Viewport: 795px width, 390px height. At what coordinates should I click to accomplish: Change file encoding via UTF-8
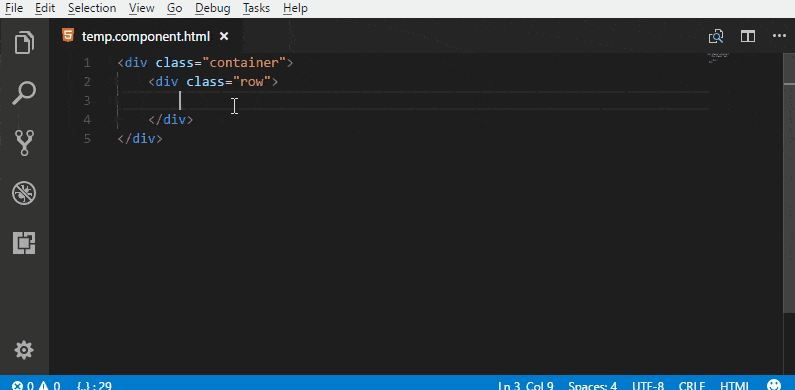tap(647, 385)
